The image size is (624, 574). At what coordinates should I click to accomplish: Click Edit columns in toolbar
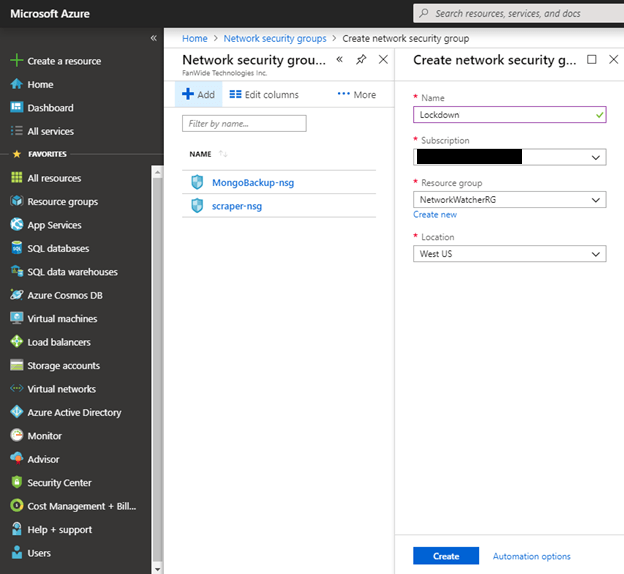pos(264,95)
